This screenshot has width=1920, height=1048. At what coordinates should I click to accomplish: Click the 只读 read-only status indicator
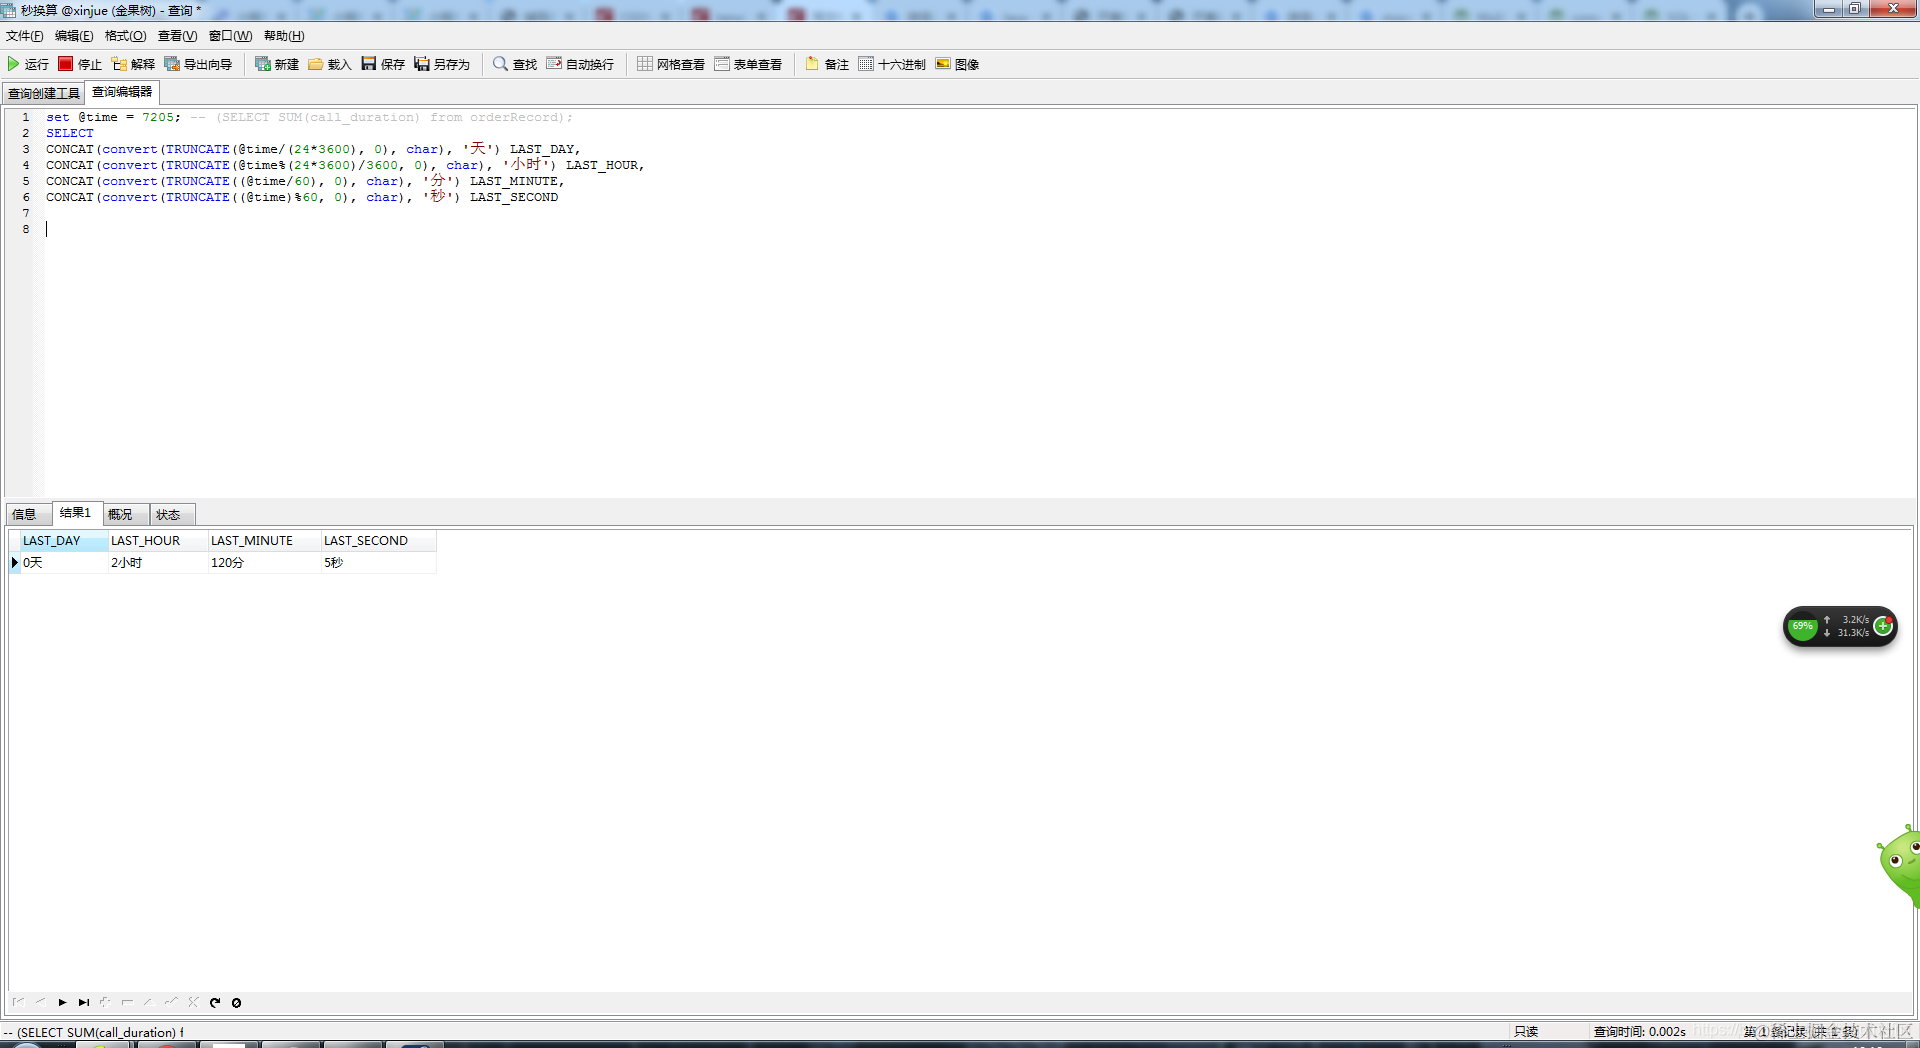(x=1526, y=1032)
